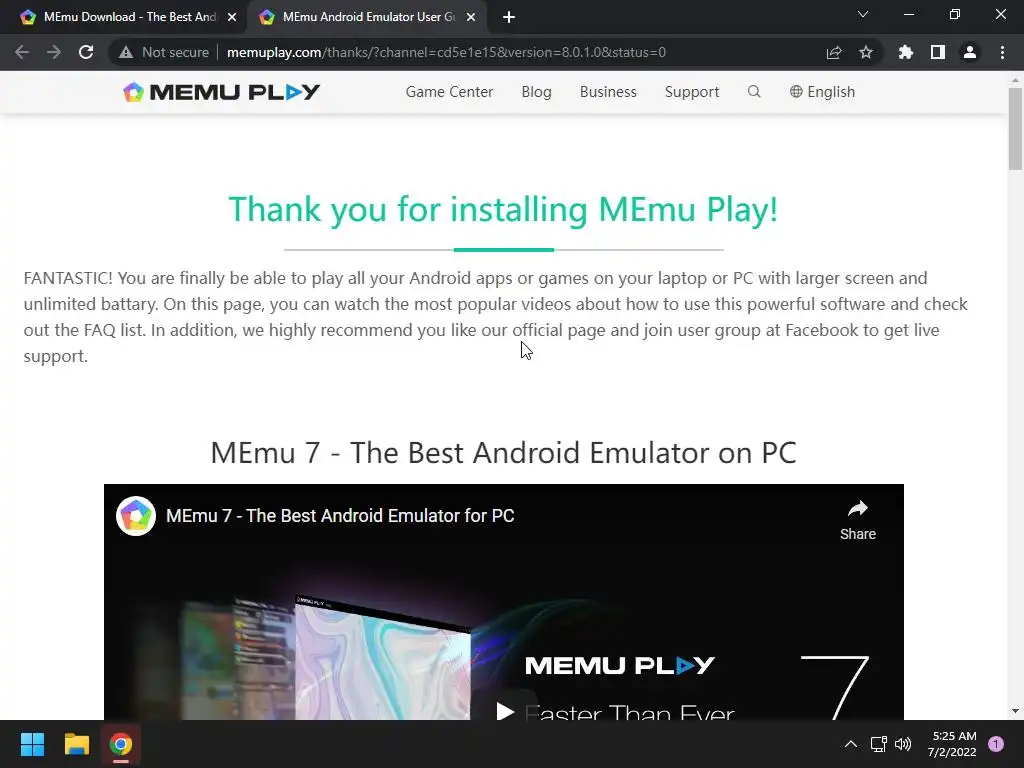The image size is (1024, 768).
Task: Click the YouTube video Share button
Action: pyautogui.click(x=857, y=520)
